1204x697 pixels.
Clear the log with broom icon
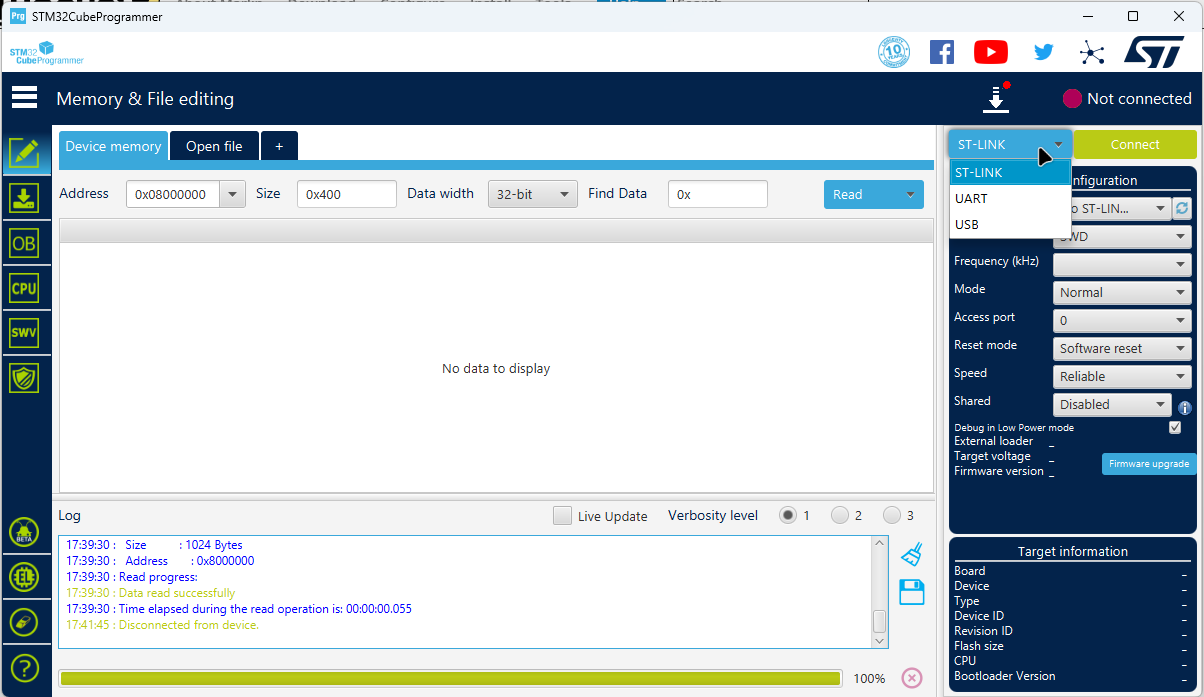pos(911,554)
